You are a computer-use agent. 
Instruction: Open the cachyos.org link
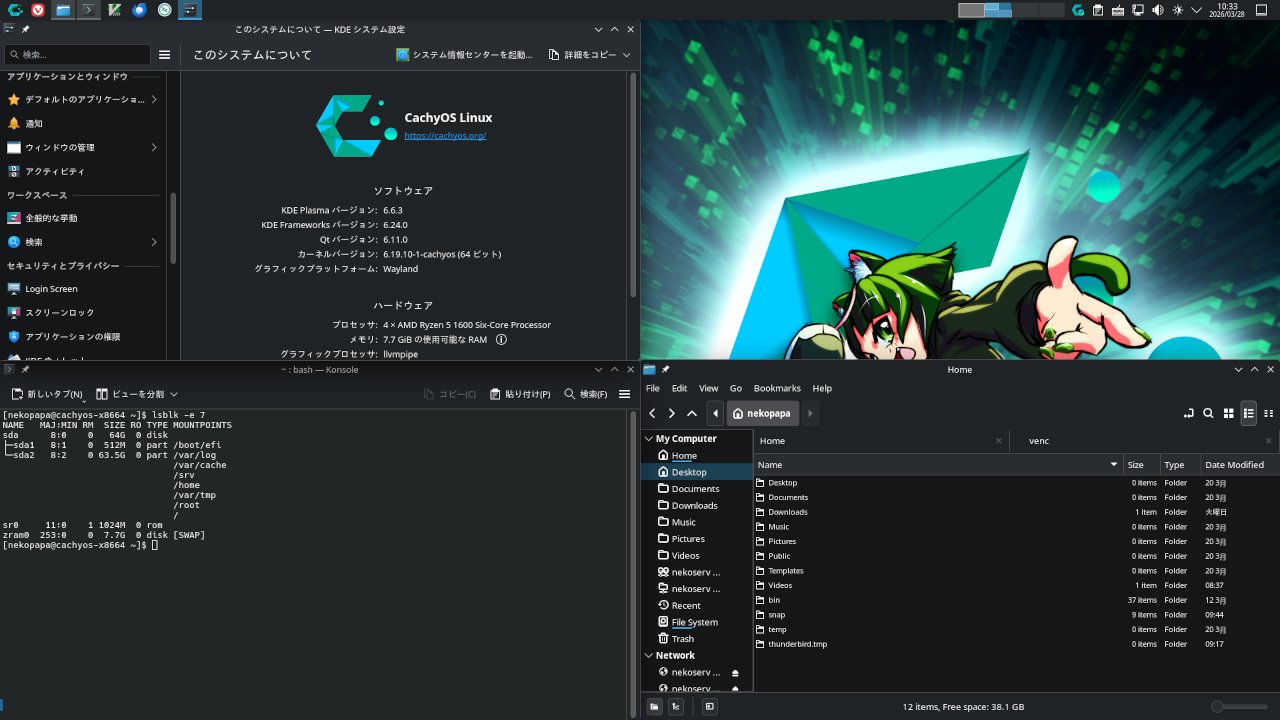(x=445, y=135)
